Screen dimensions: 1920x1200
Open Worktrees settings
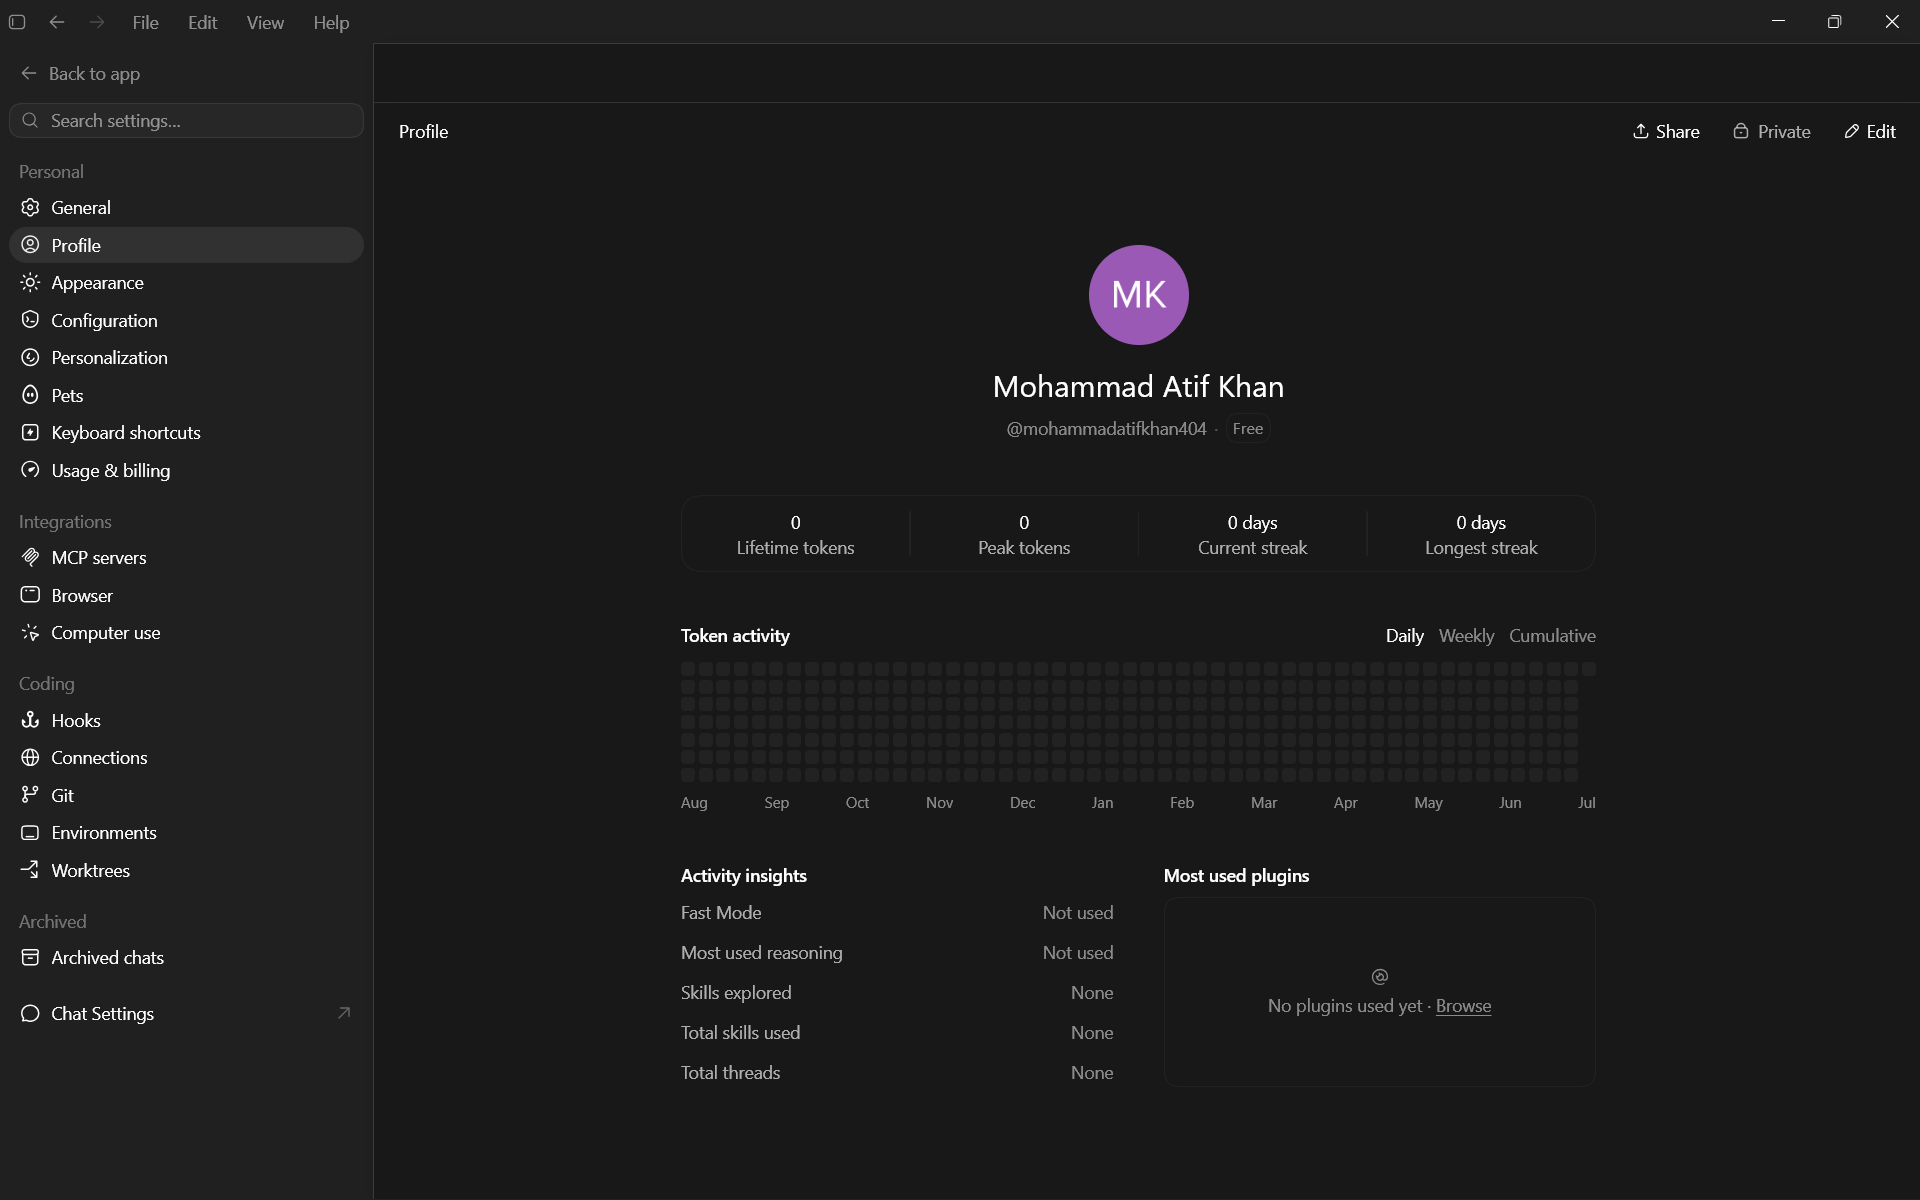(x=186, y=870)
